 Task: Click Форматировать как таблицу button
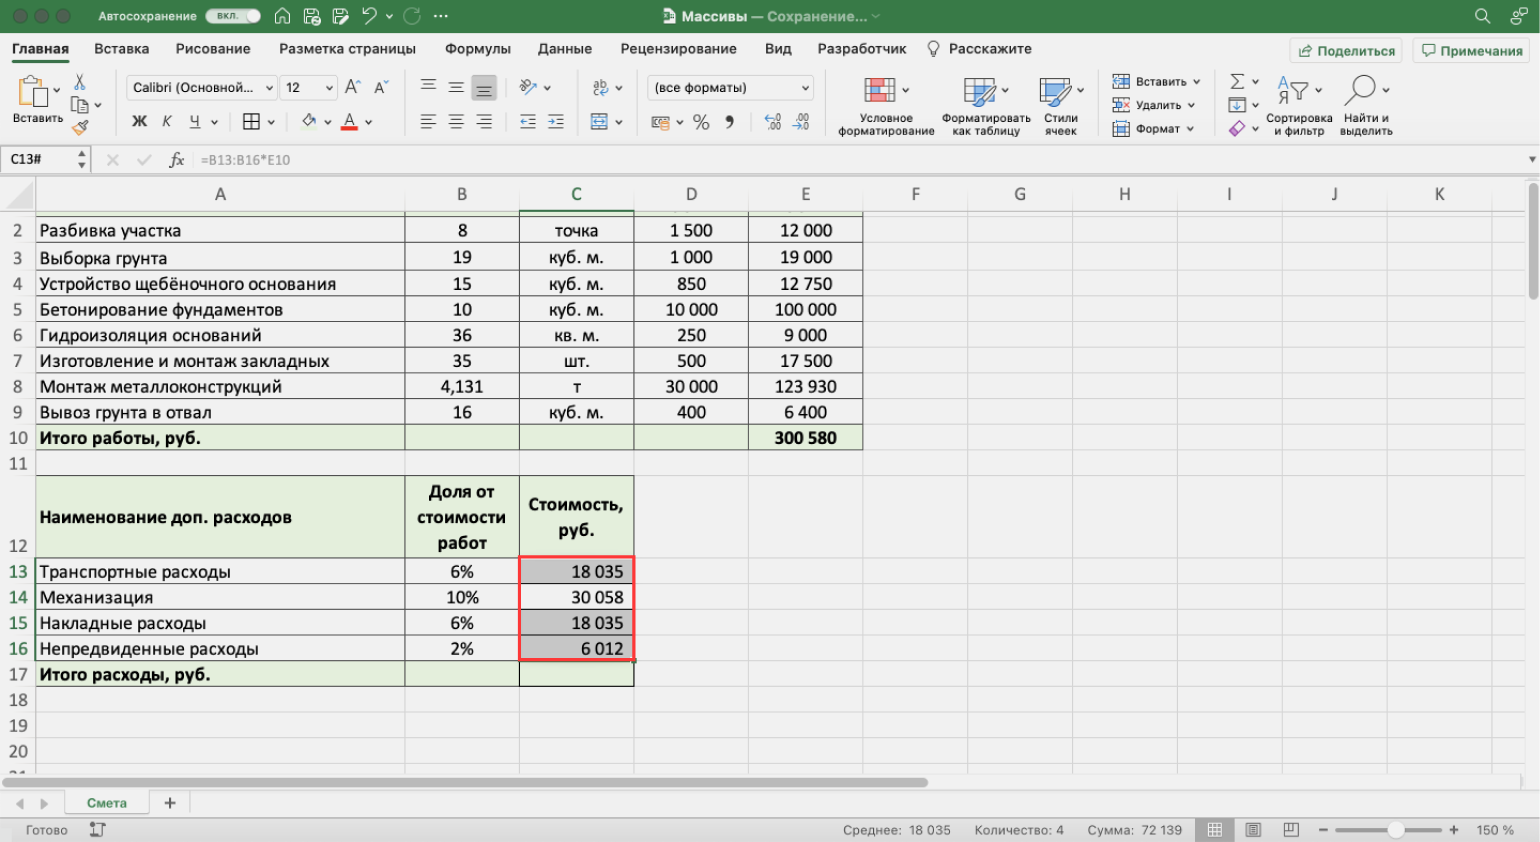[x=986, y=106]
